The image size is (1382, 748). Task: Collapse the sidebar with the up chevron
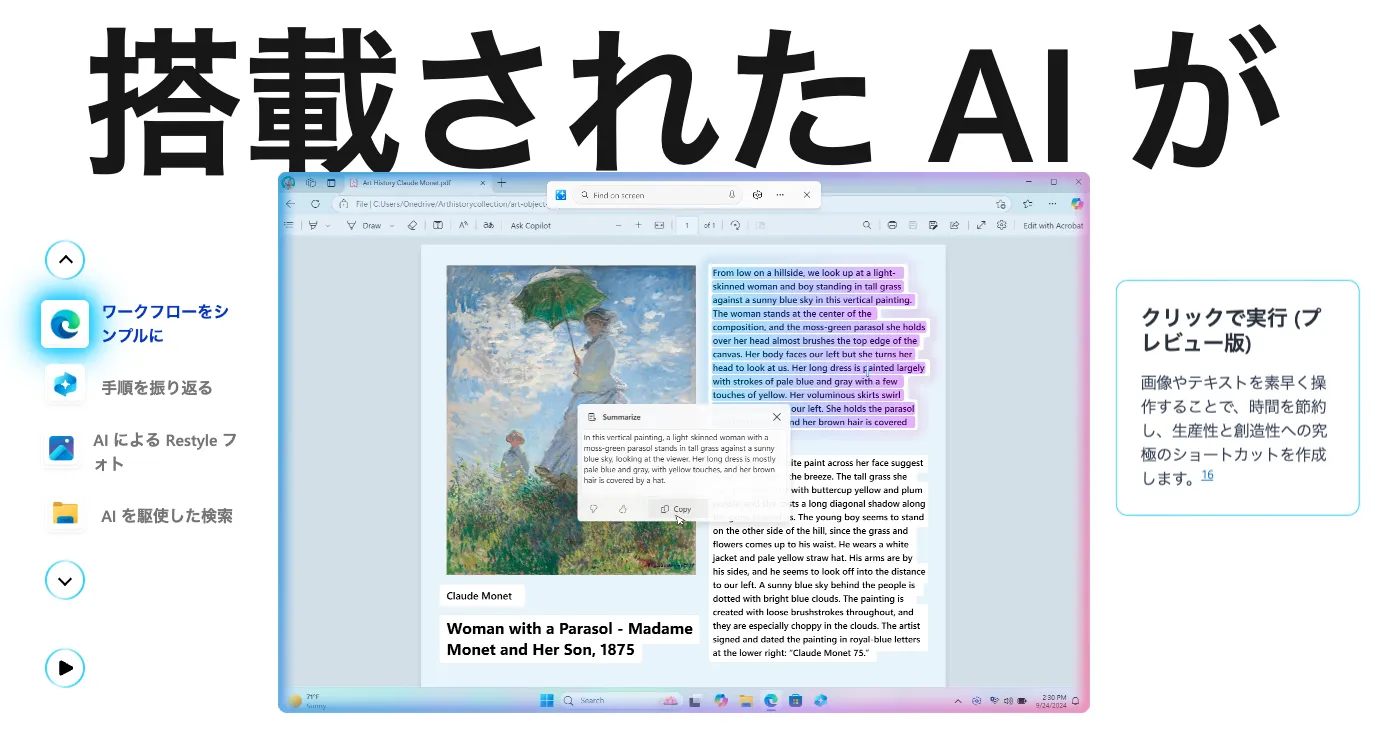point(65,259)
